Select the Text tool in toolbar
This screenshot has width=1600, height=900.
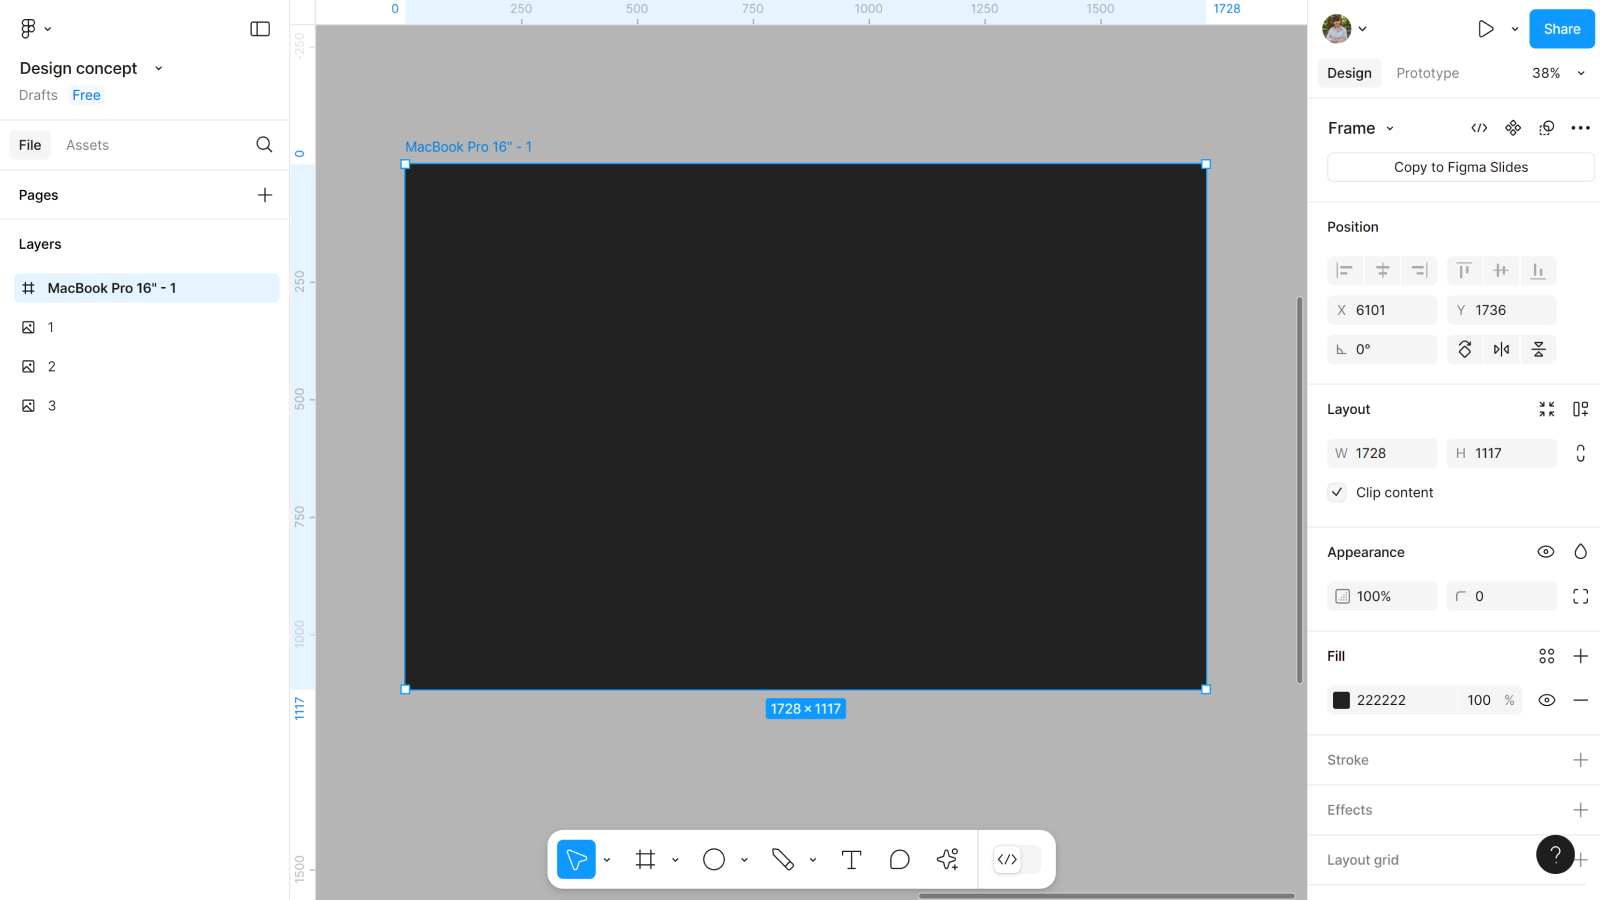(x=851, y=860)
